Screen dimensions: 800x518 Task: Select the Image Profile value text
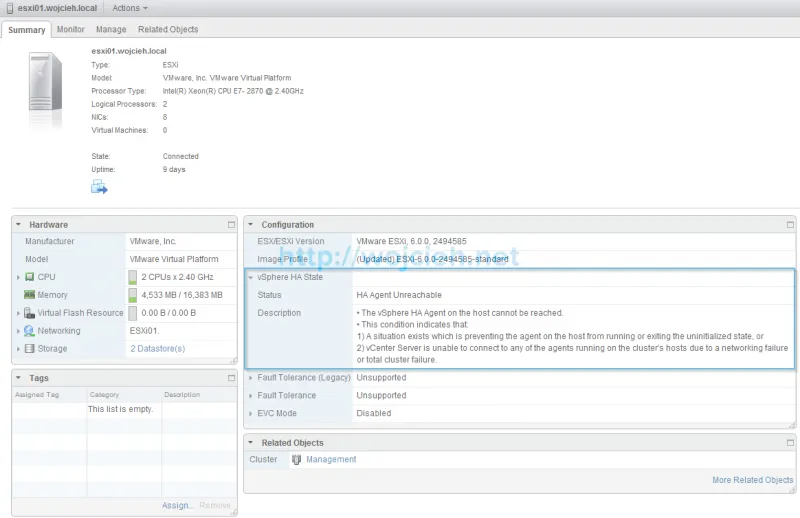(432, 259)
